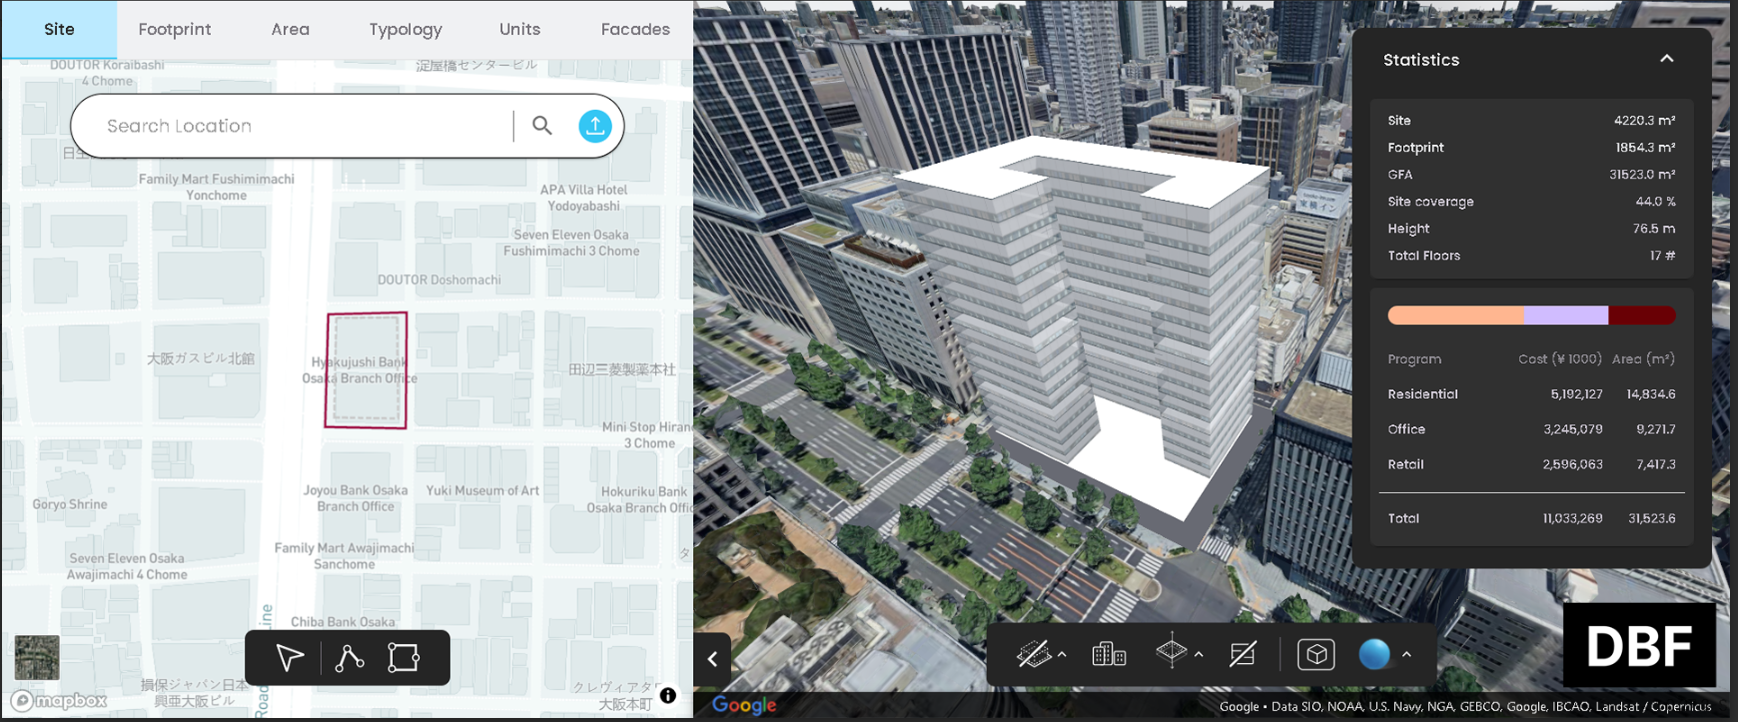The image size is (1738, 722).
Task: Choose the polyline drawing tool
Action: [x=349, y=657]
